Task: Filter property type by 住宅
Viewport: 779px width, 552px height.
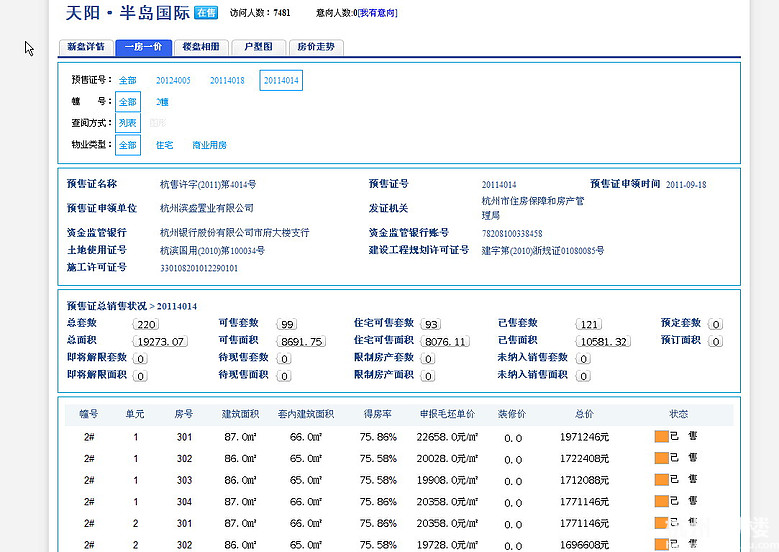Action: [x=164, y=145]
